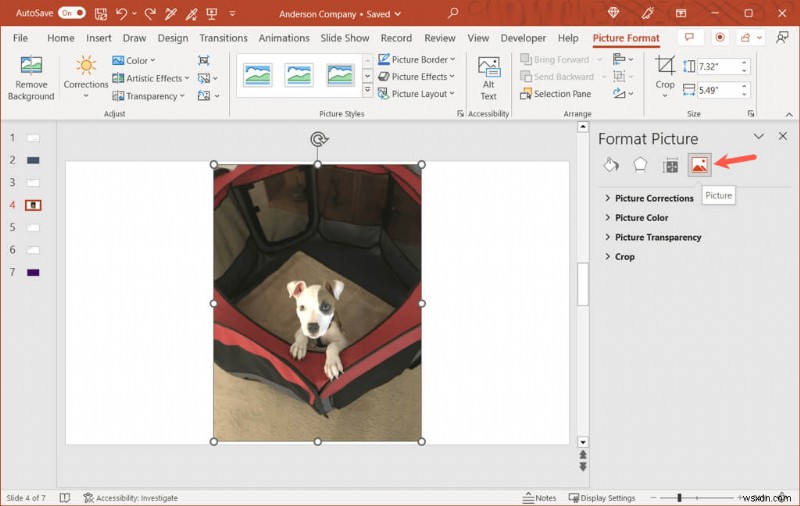This screenshot has width=800, height=506.
Task: Click the picture width field showing 5.49"
Action: click(718, 90)
